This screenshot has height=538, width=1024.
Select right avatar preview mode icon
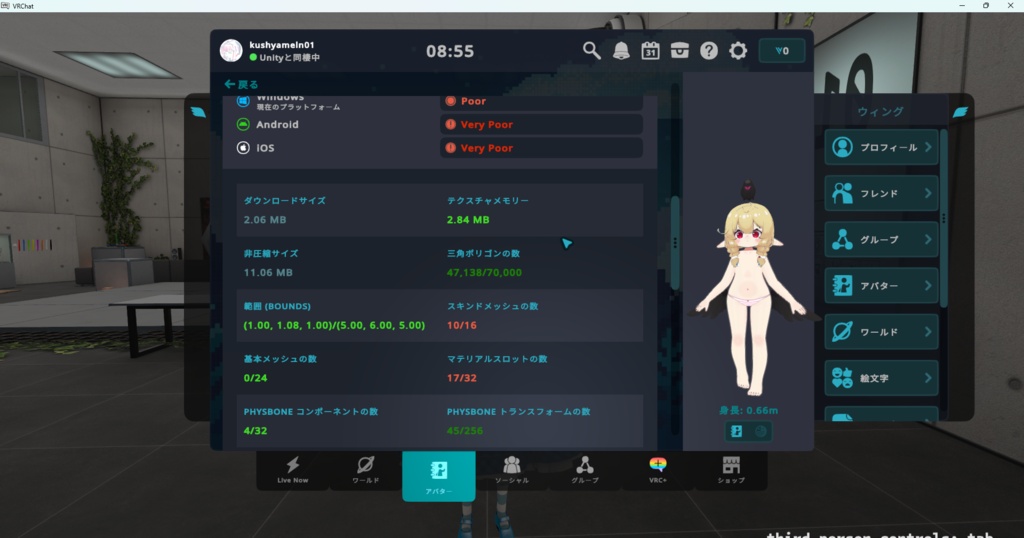click(760, 431)
